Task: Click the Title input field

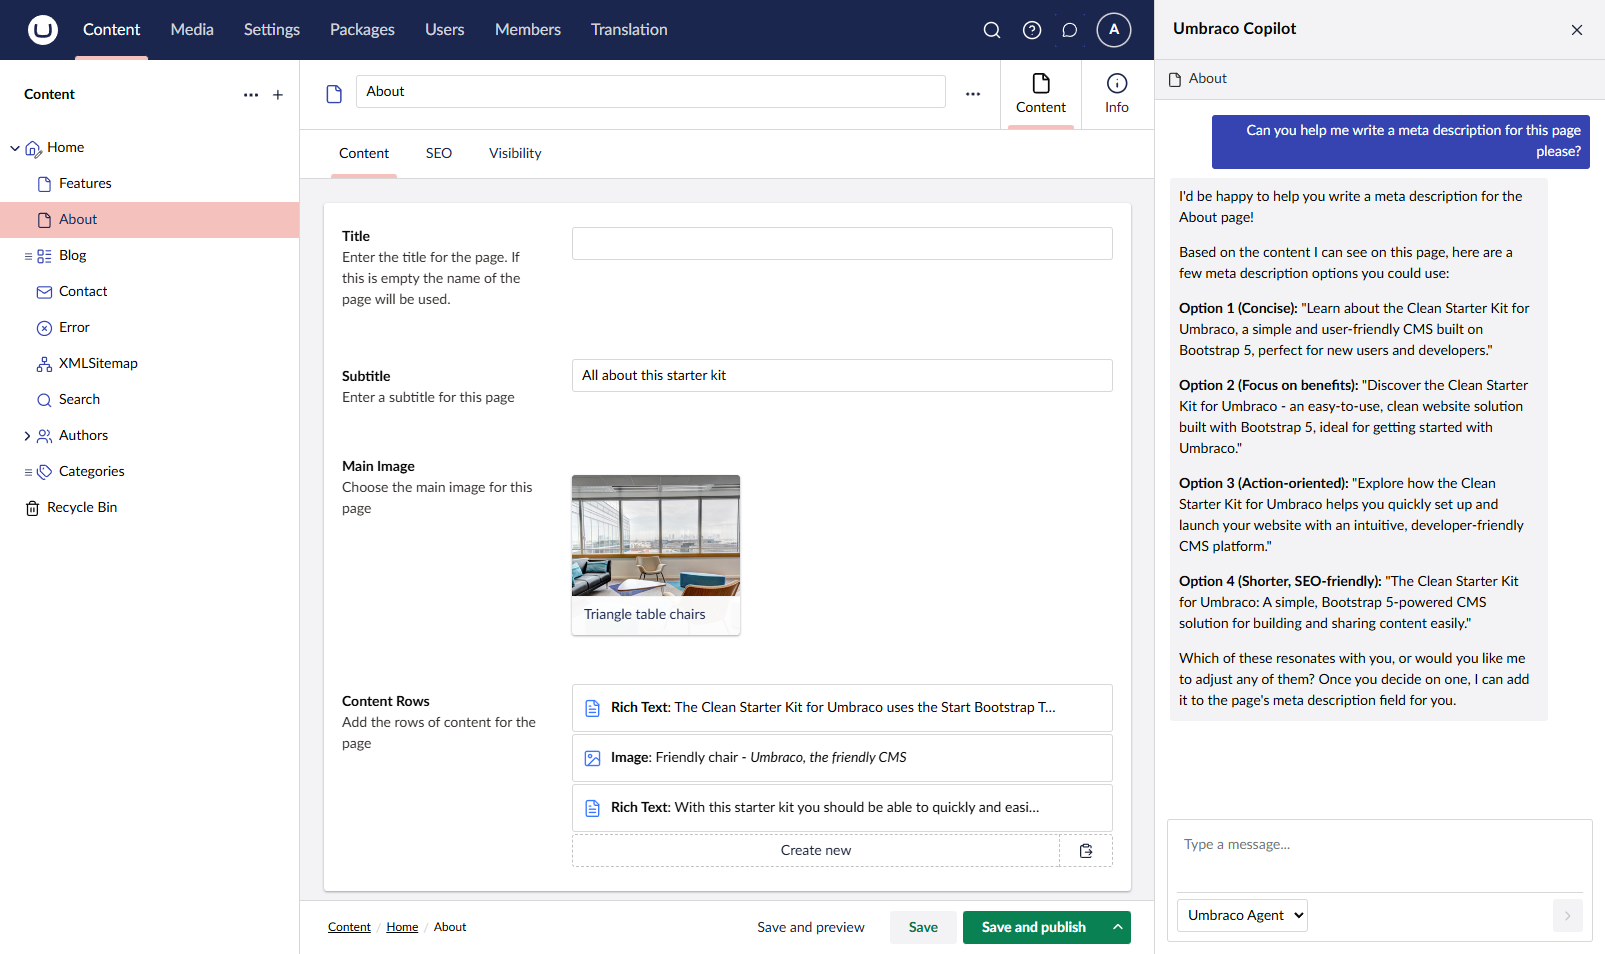Action: coord(841,244)
